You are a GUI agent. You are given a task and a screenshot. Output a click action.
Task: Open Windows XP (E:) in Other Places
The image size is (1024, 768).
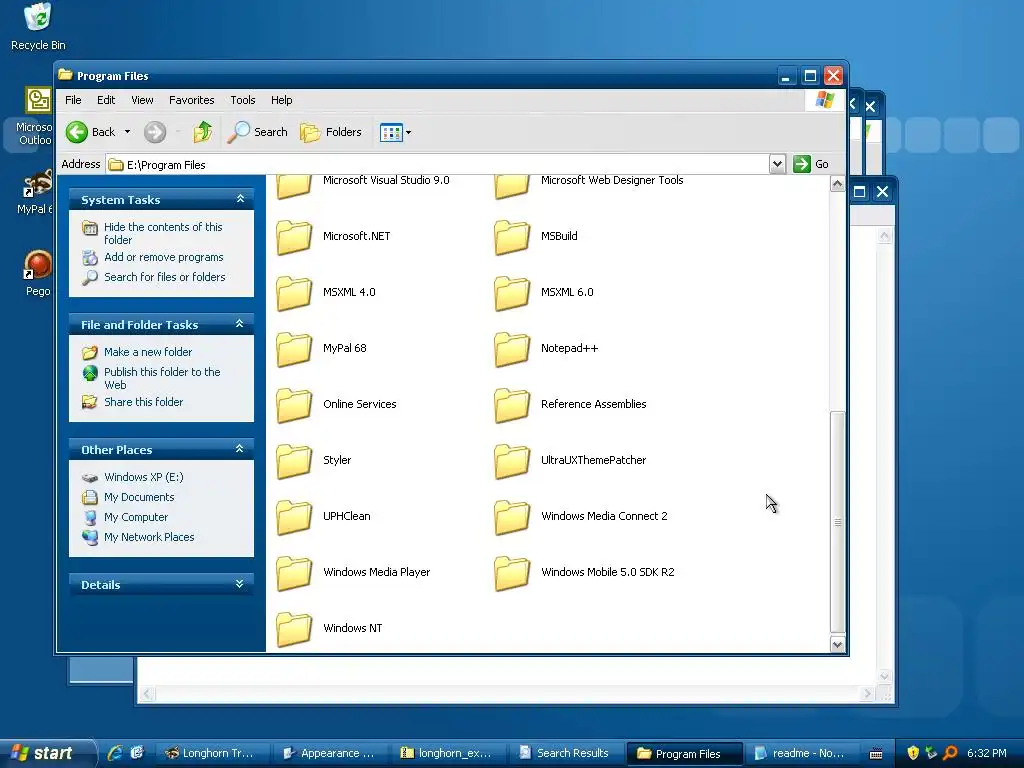click(144, 477)
